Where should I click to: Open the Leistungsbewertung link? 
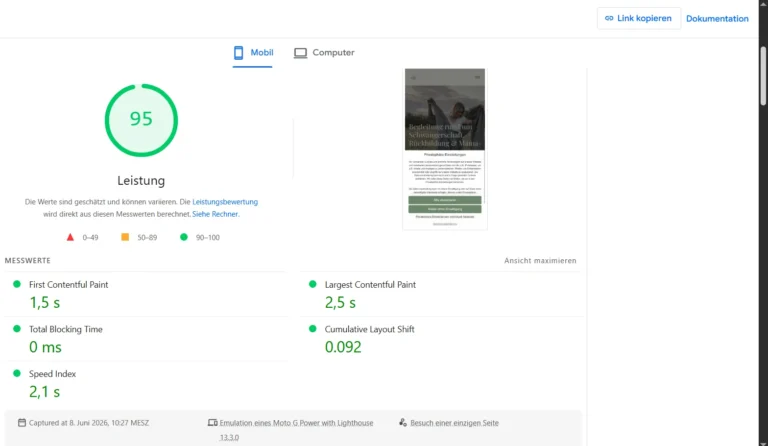pos(225,202)
